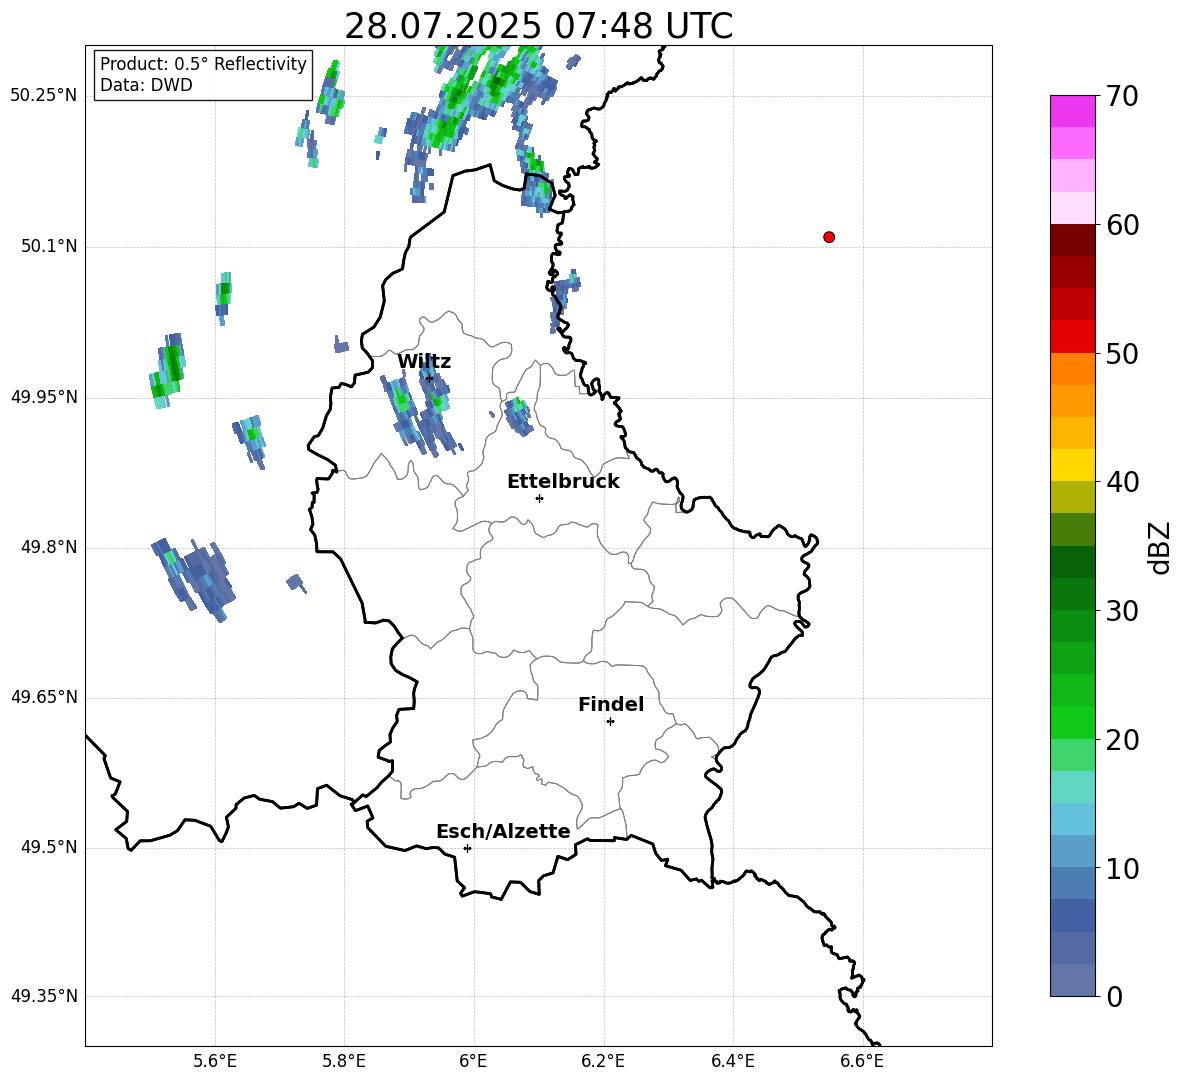The height and width of the screenshot is (1081, 1184).
Task: Pick the slate blue swatch at colorbar bottom
Action: click(x=1072, y=980)
